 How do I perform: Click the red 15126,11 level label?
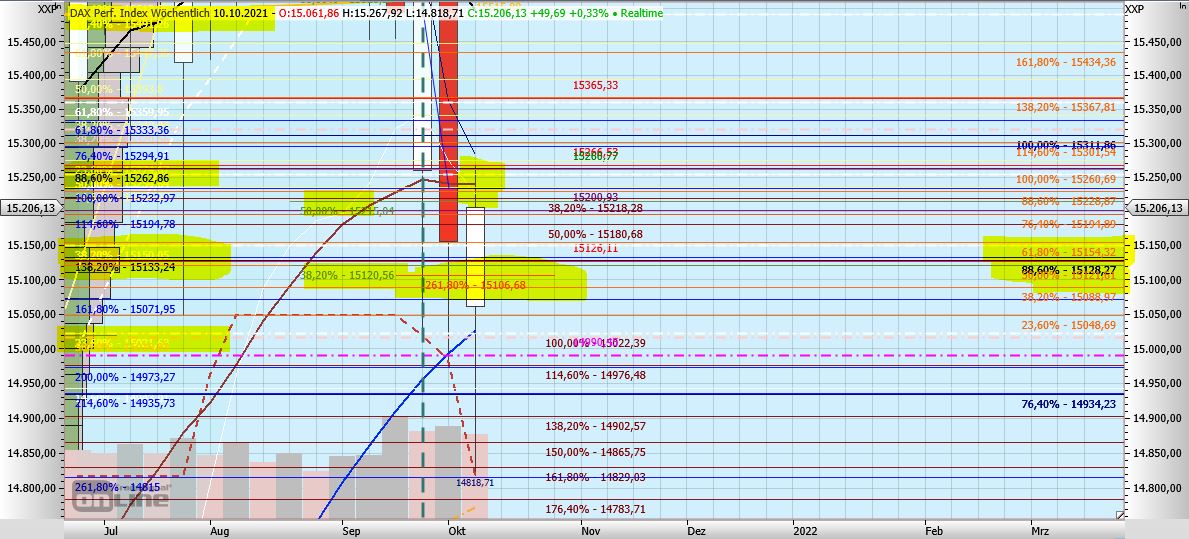coord(595,248)
